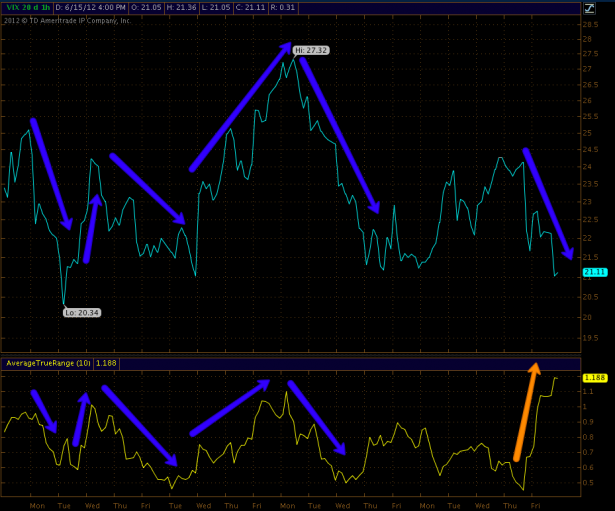Viewport: 615px width, 511px height.
Task: Click the C: 21.11 close value in header
Action: click(256, 8)
